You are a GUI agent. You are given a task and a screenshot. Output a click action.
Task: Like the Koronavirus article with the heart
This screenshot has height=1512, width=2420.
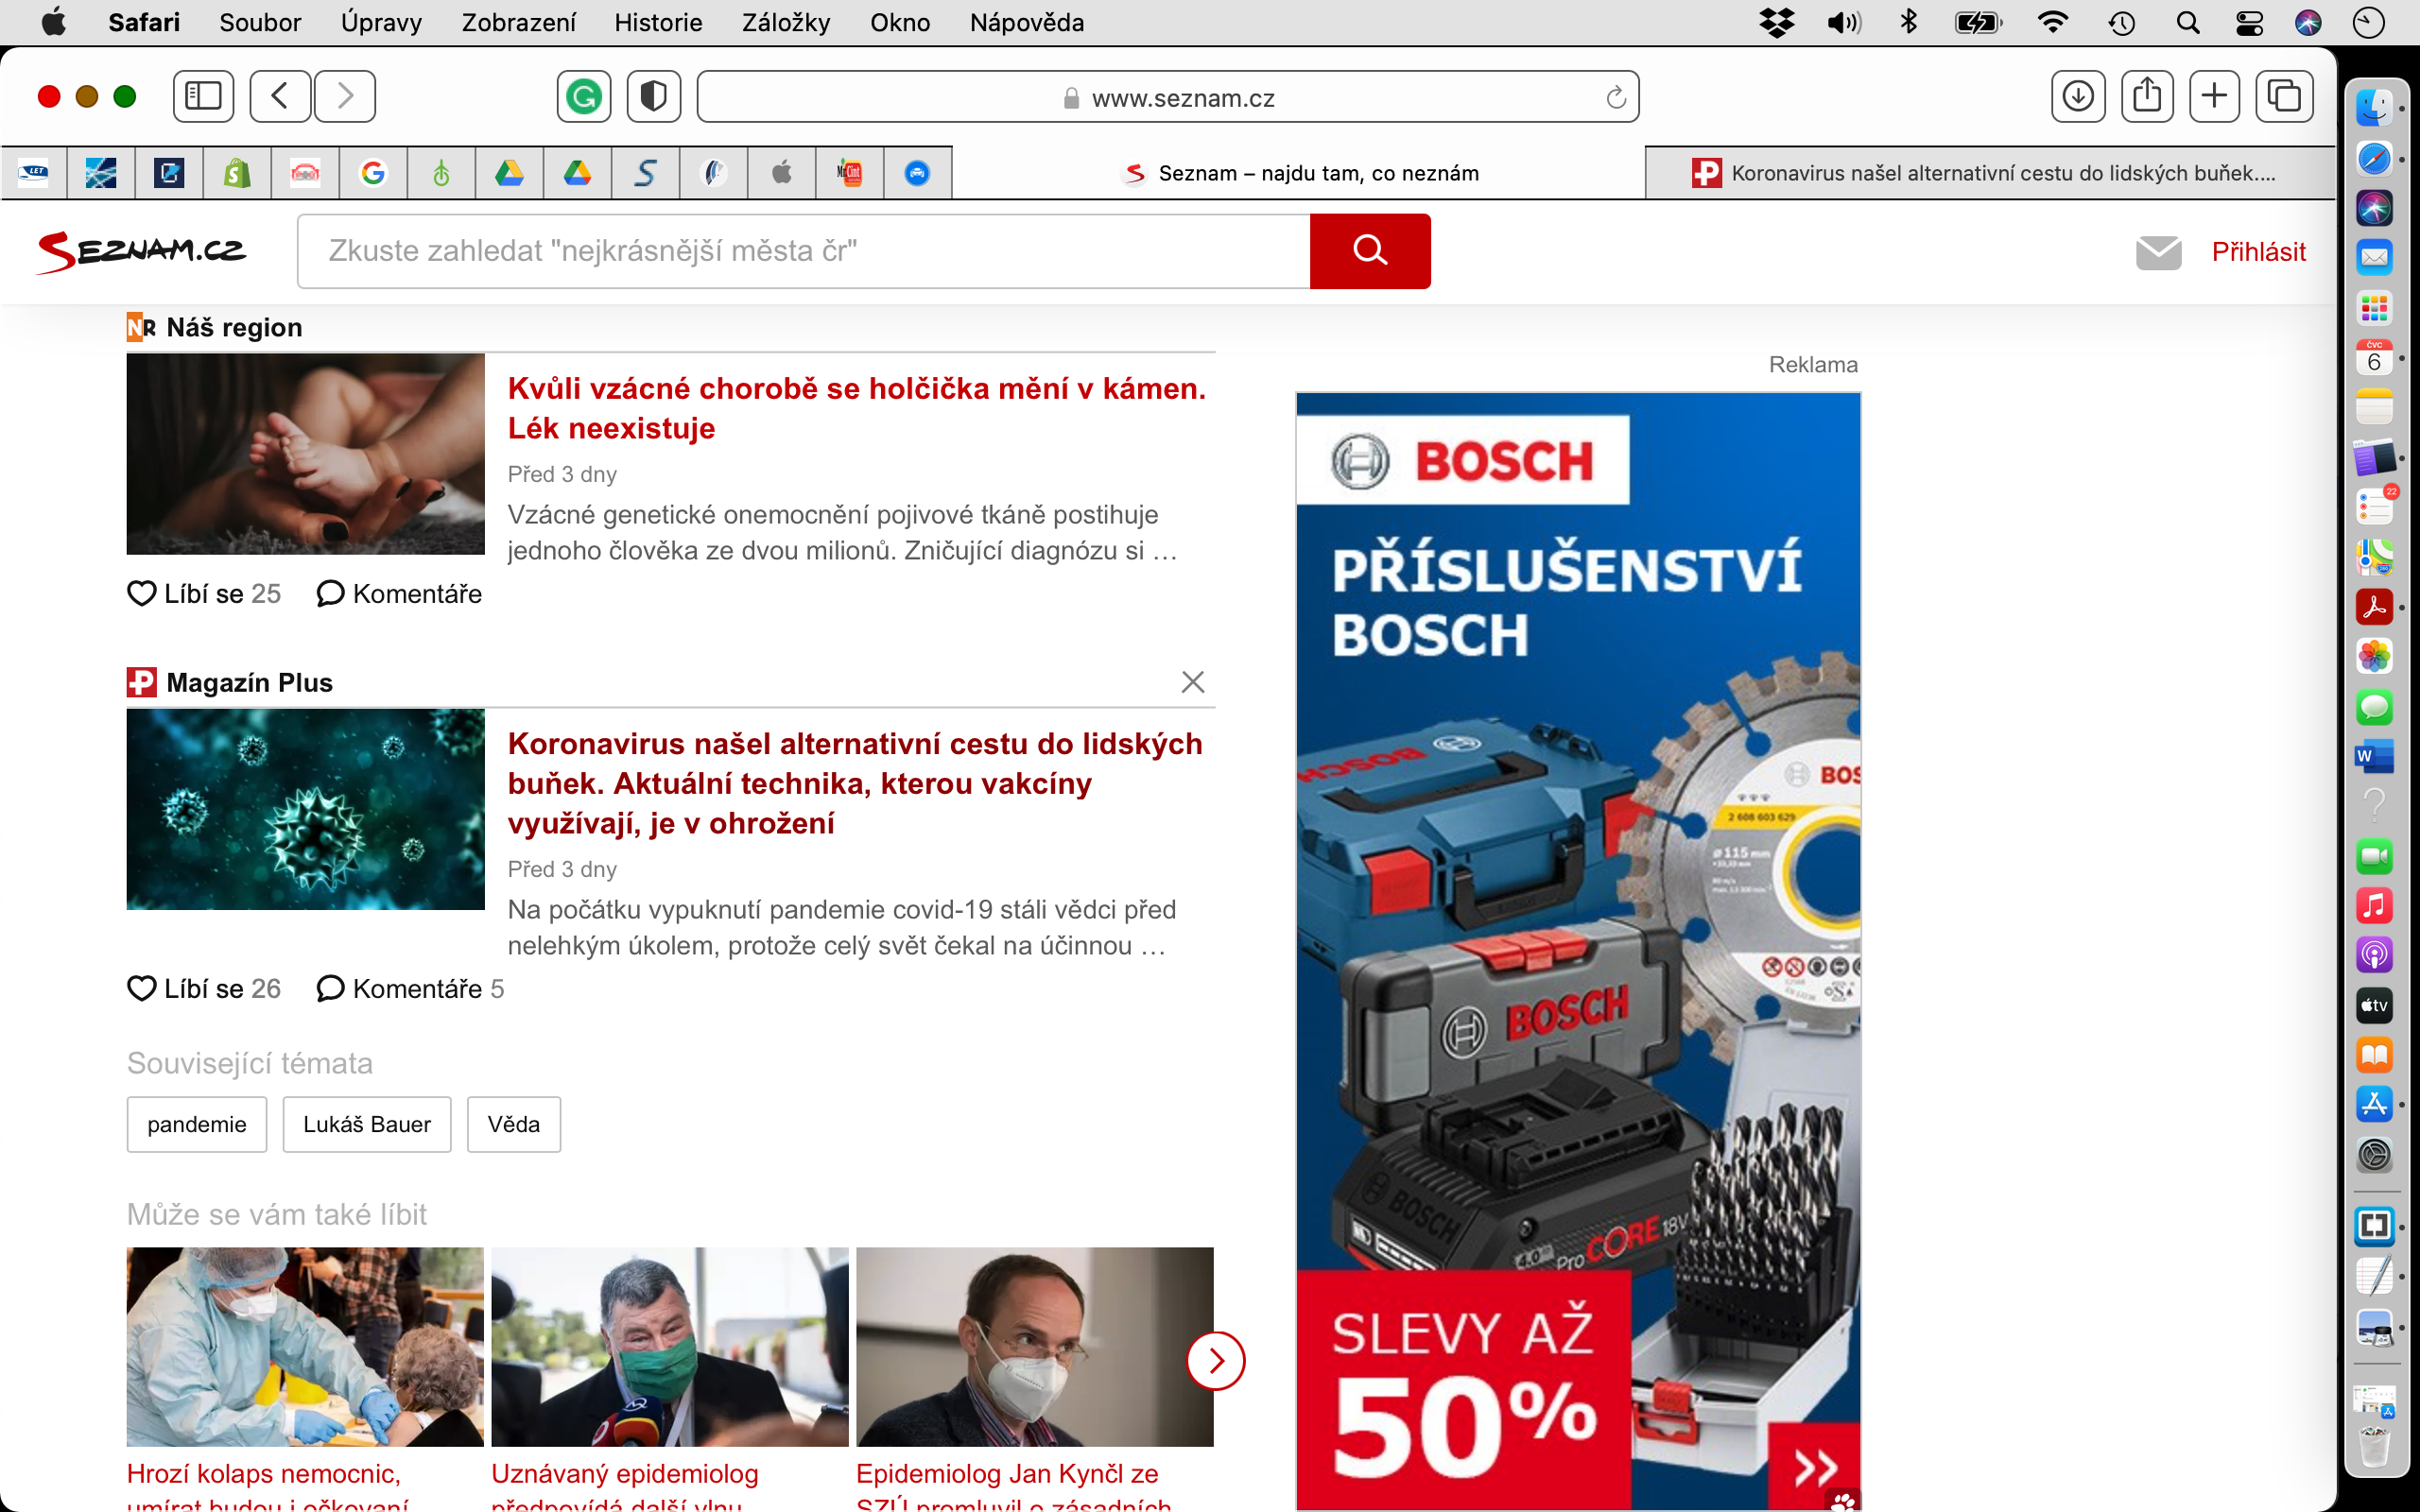(x=142, y=988)
